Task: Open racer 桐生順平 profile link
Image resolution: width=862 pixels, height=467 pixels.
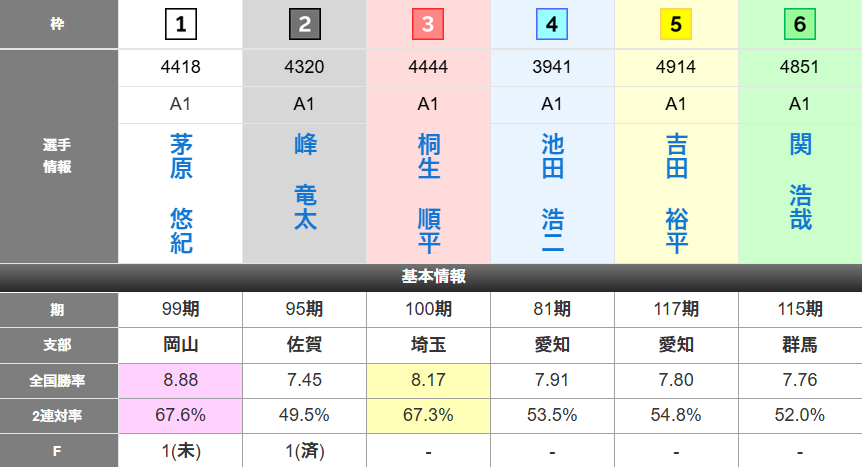Action: coord(428,194)
